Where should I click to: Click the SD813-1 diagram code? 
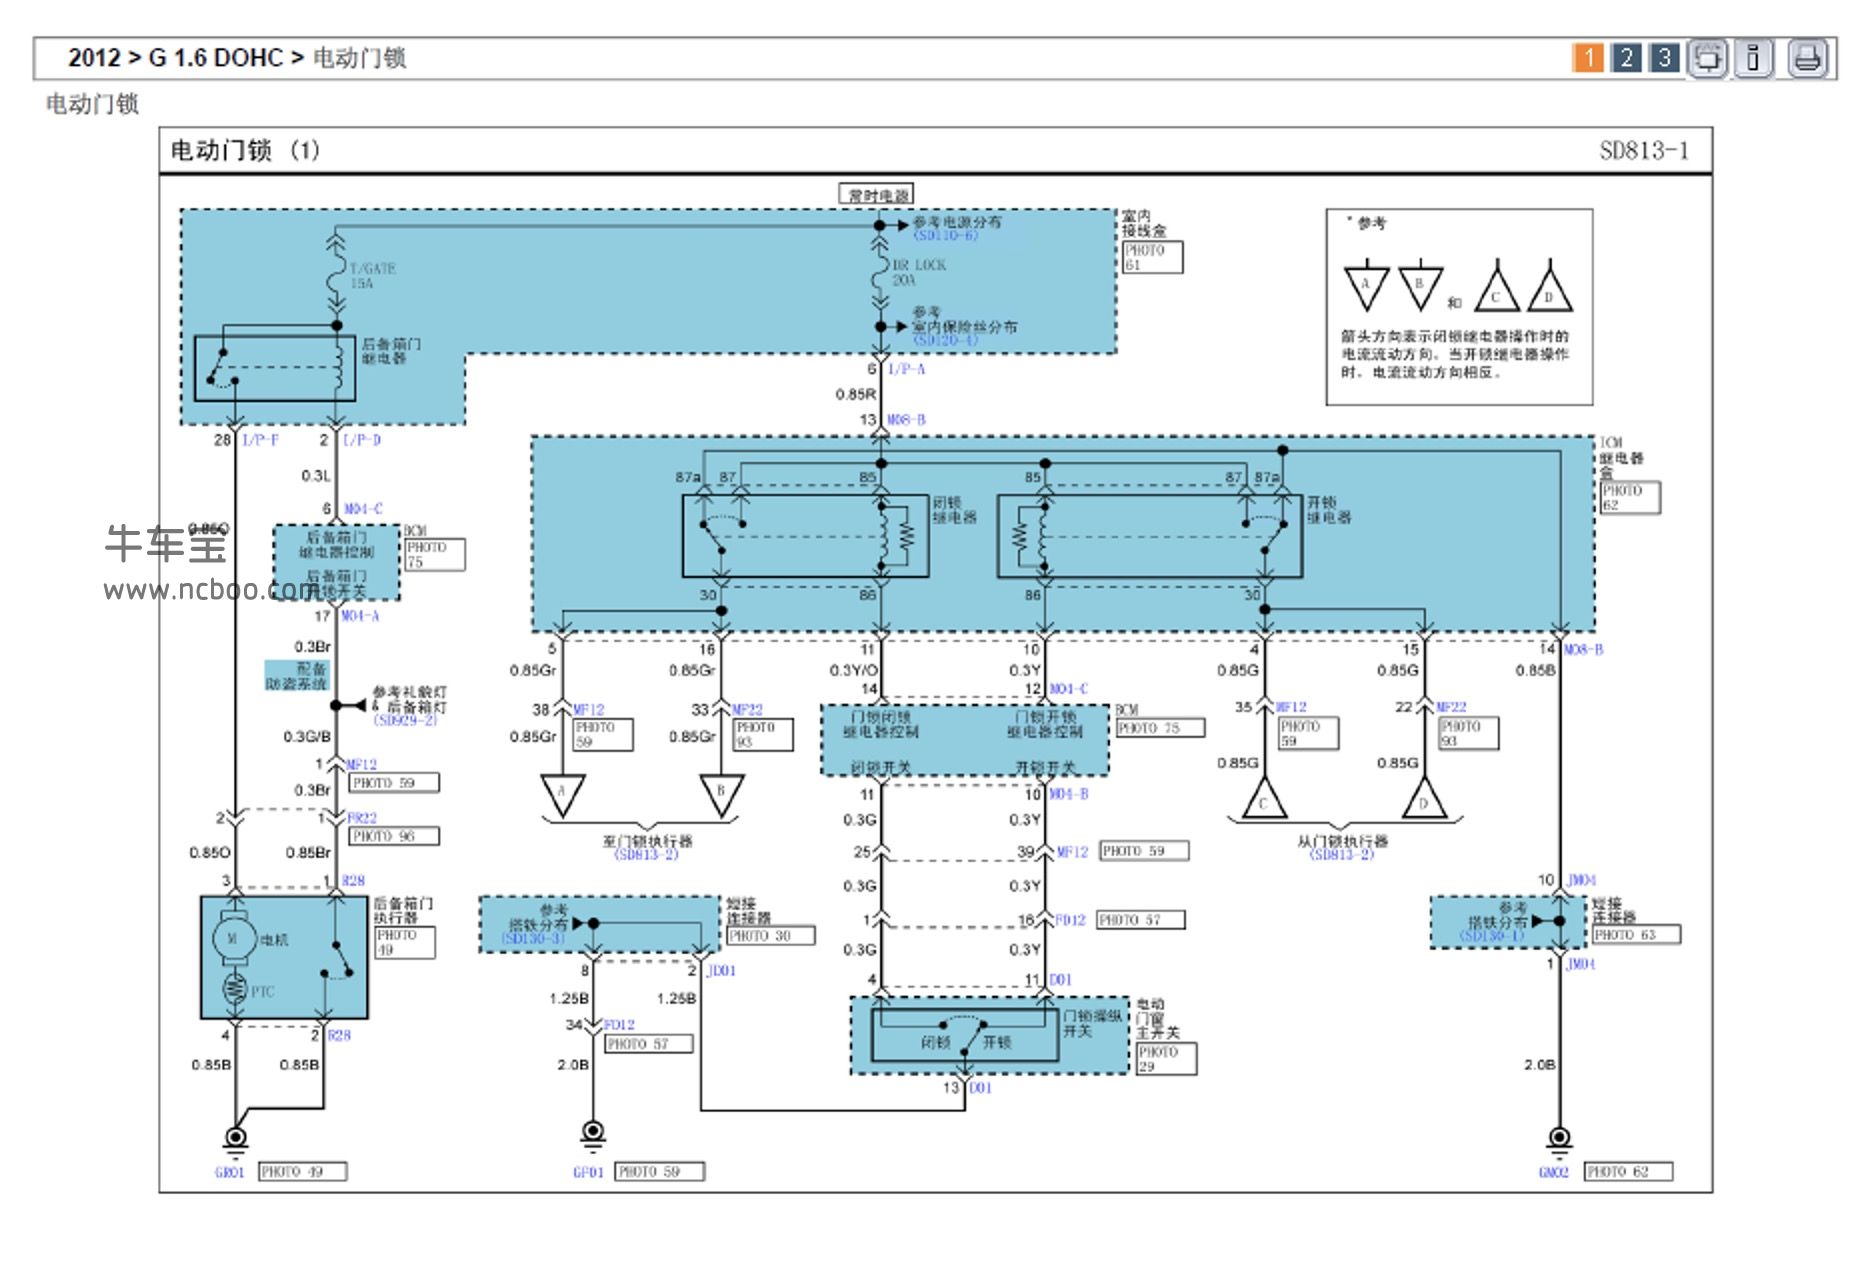(x=1644, y=151)
